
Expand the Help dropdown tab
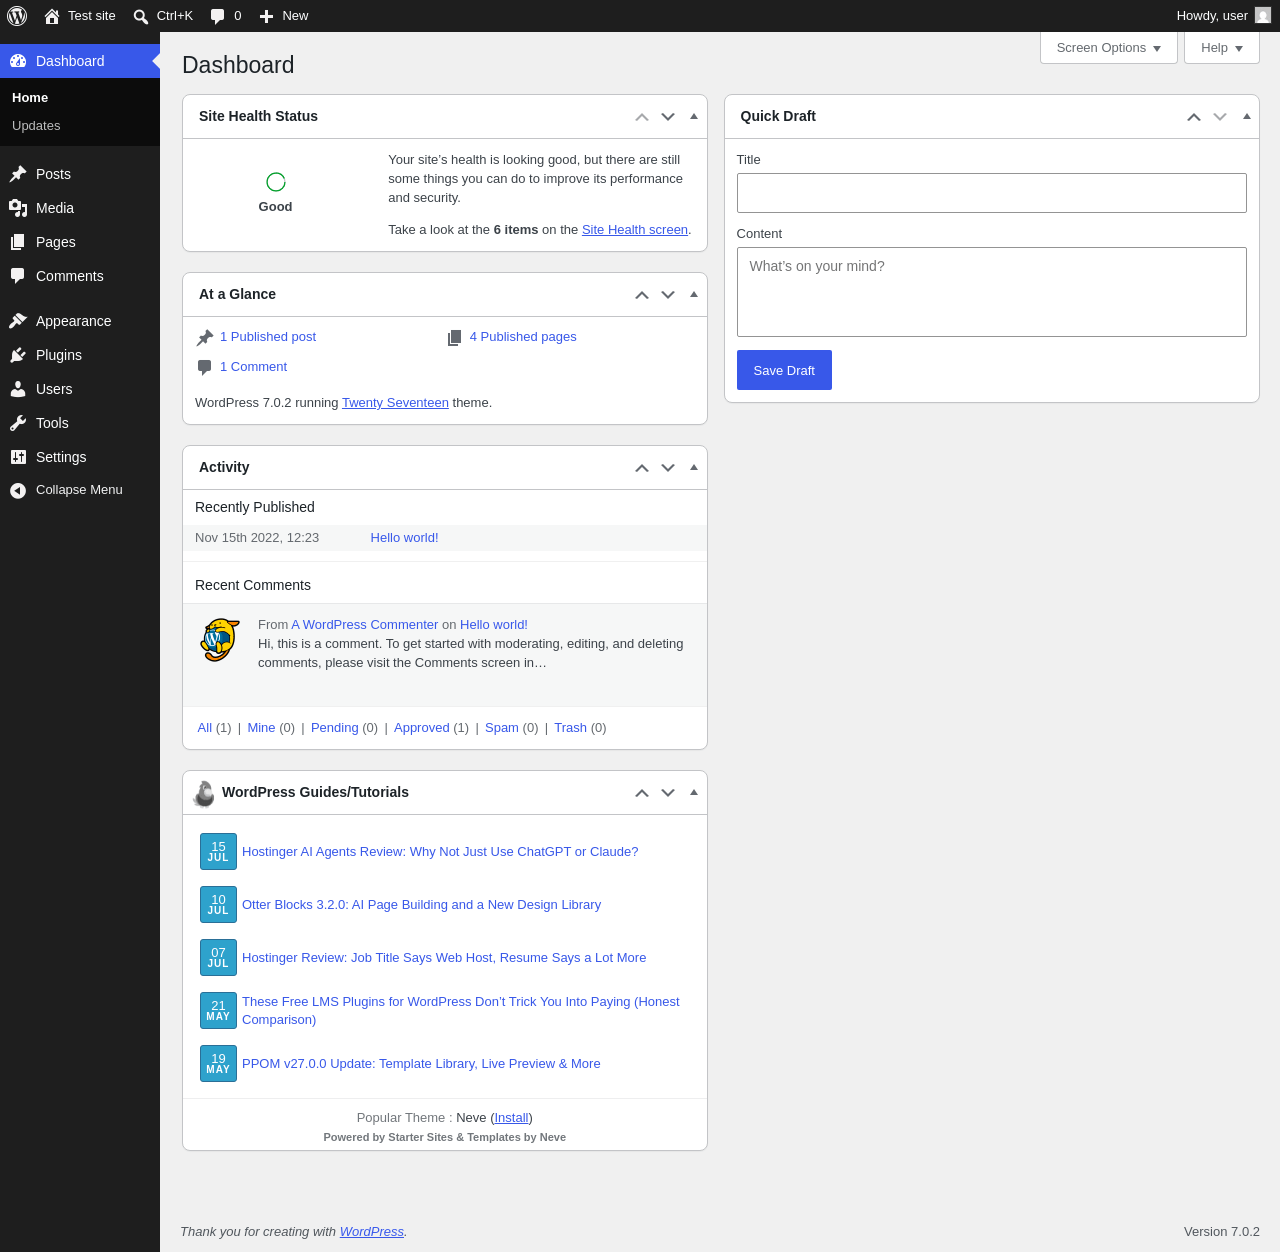click(1222, 48)
